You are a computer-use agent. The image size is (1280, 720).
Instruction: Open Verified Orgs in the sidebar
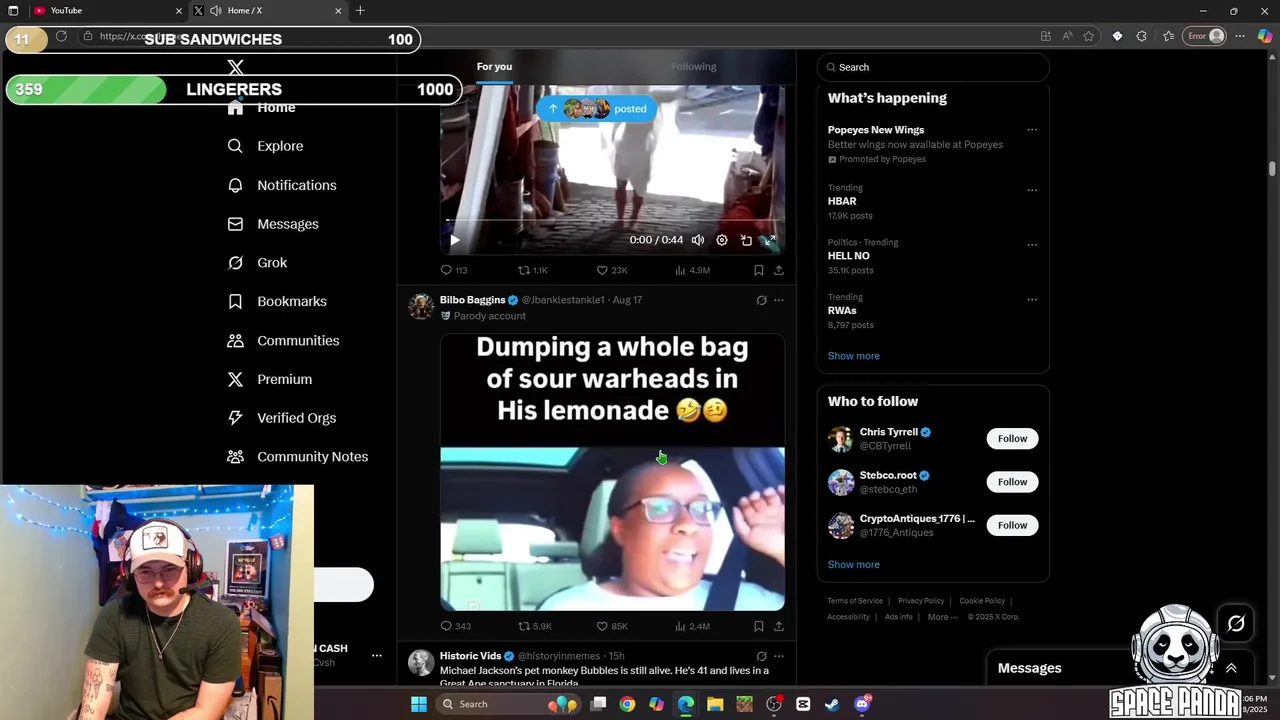click(x=281, y=418)
